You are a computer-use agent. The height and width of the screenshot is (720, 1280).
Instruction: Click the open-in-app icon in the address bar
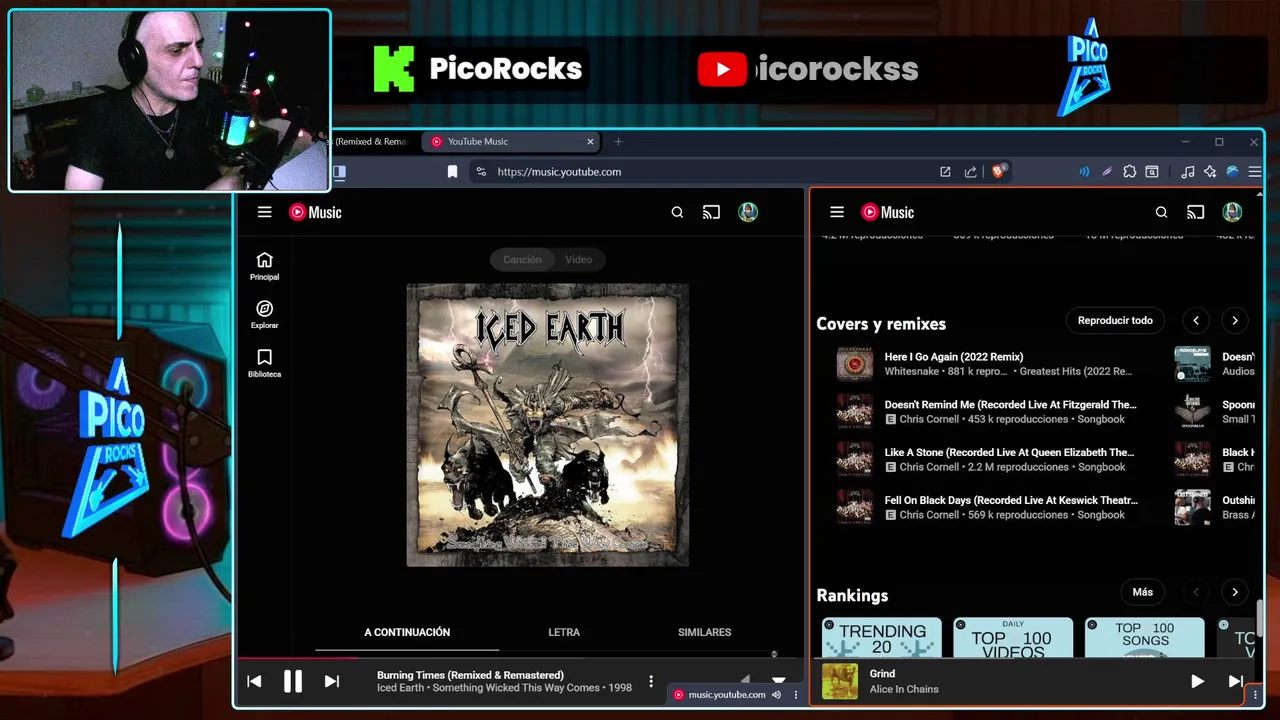[x=945, y=172]
